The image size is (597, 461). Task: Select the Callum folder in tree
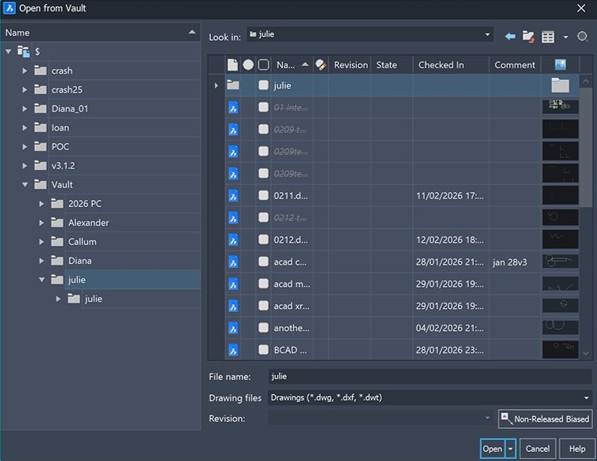pyautogui.click(x=82, y=242)
